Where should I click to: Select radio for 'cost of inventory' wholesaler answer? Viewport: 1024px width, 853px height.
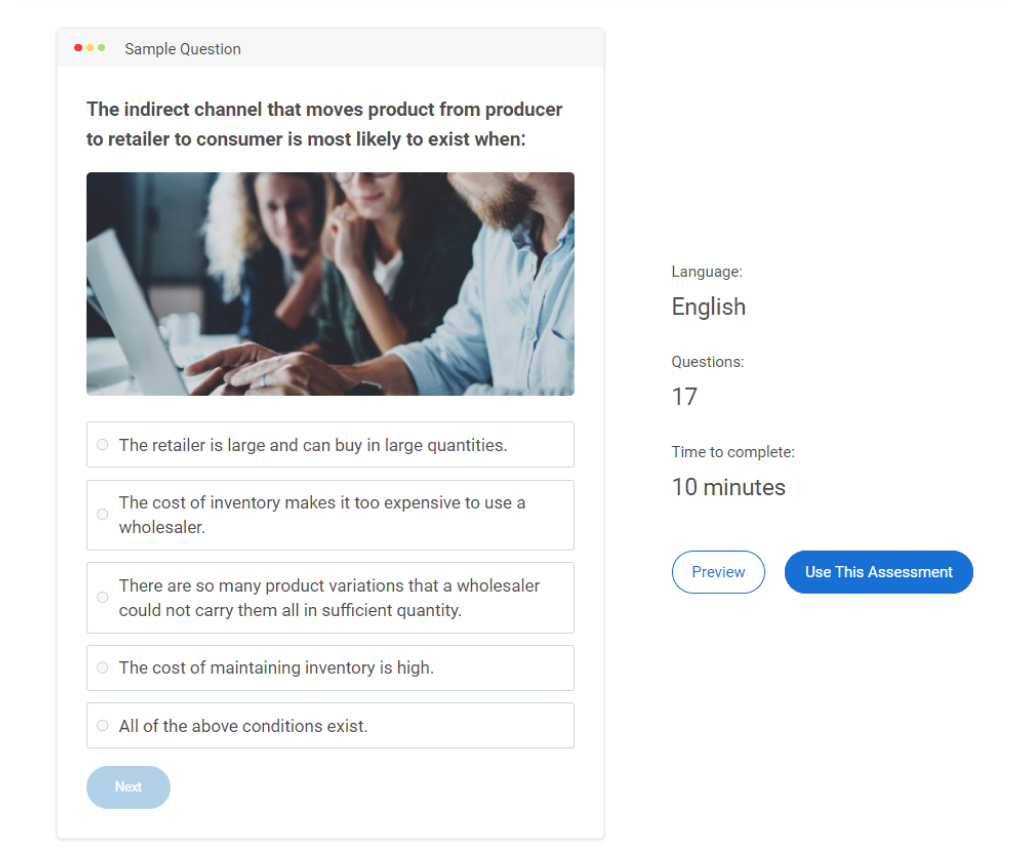(x=103, y=514)
